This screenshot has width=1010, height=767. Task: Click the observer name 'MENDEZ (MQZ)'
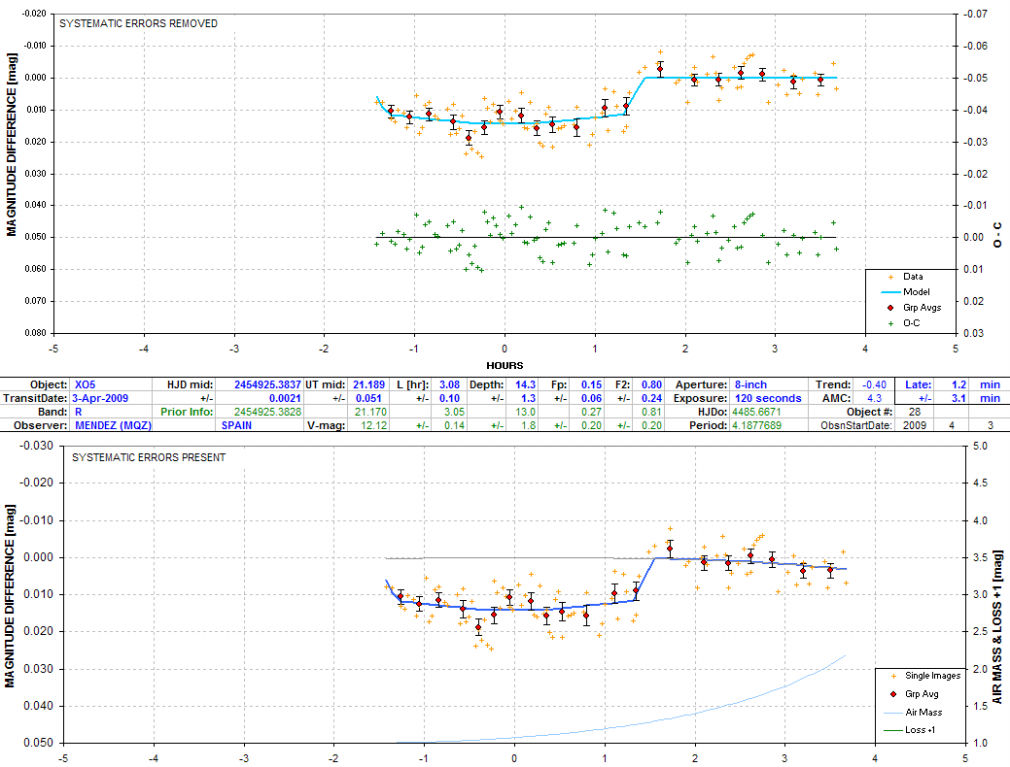[x=113, y=425]
